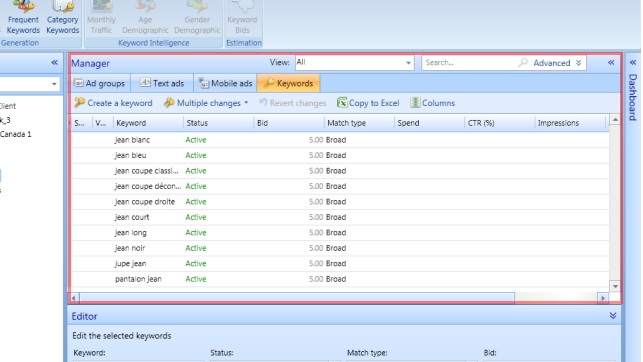Click Revert changes button
Screen dimensions: 643x362
292,103
